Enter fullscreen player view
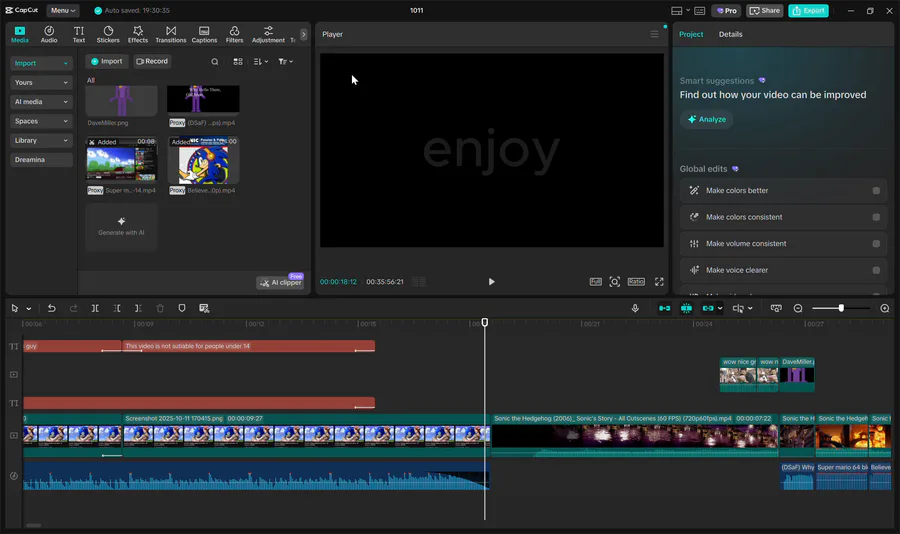Screen dimensions: 900x534 coord(659,282)
